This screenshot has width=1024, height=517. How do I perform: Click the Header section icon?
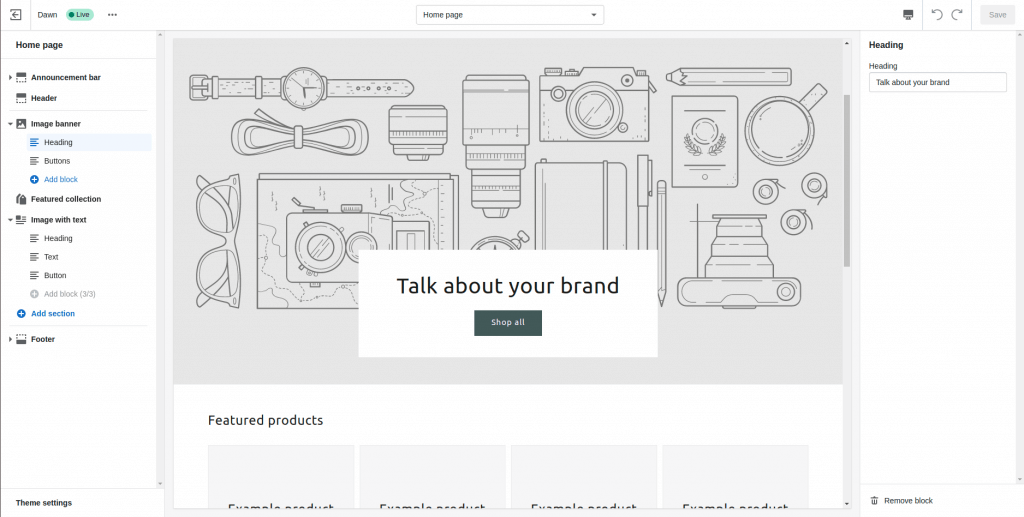[21, 98]
